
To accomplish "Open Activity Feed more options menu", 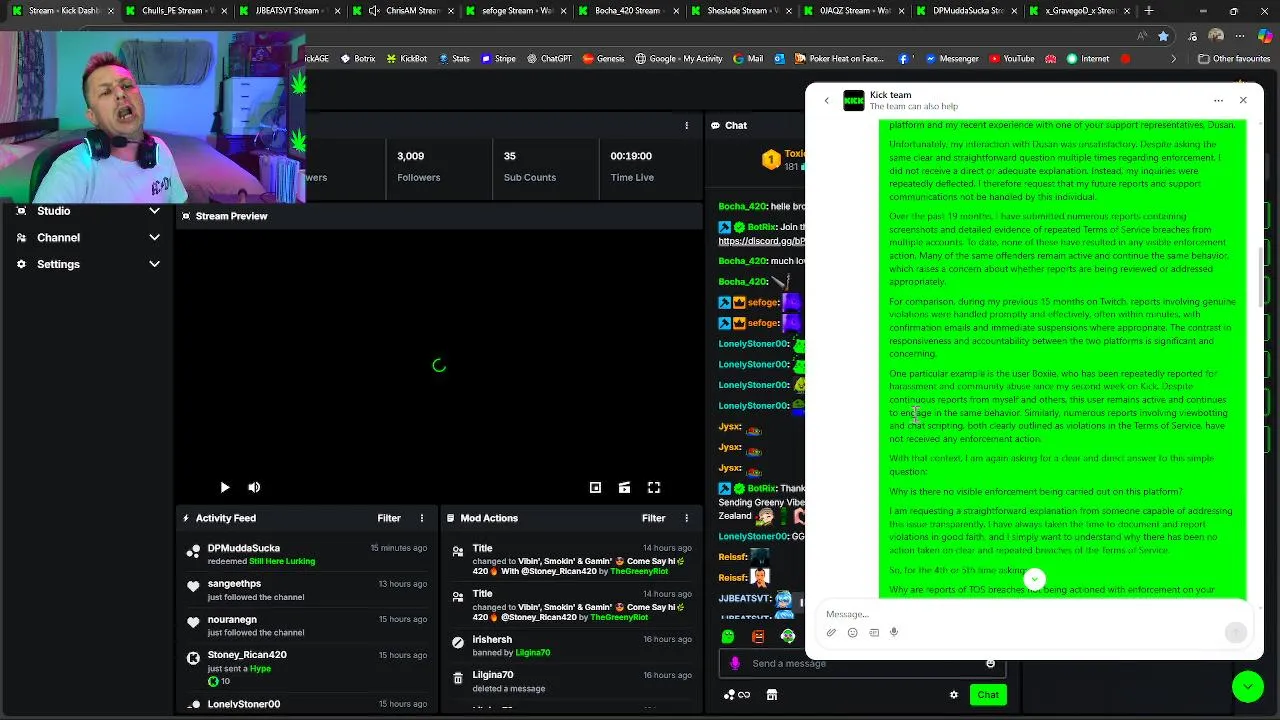I will point(422,518).
